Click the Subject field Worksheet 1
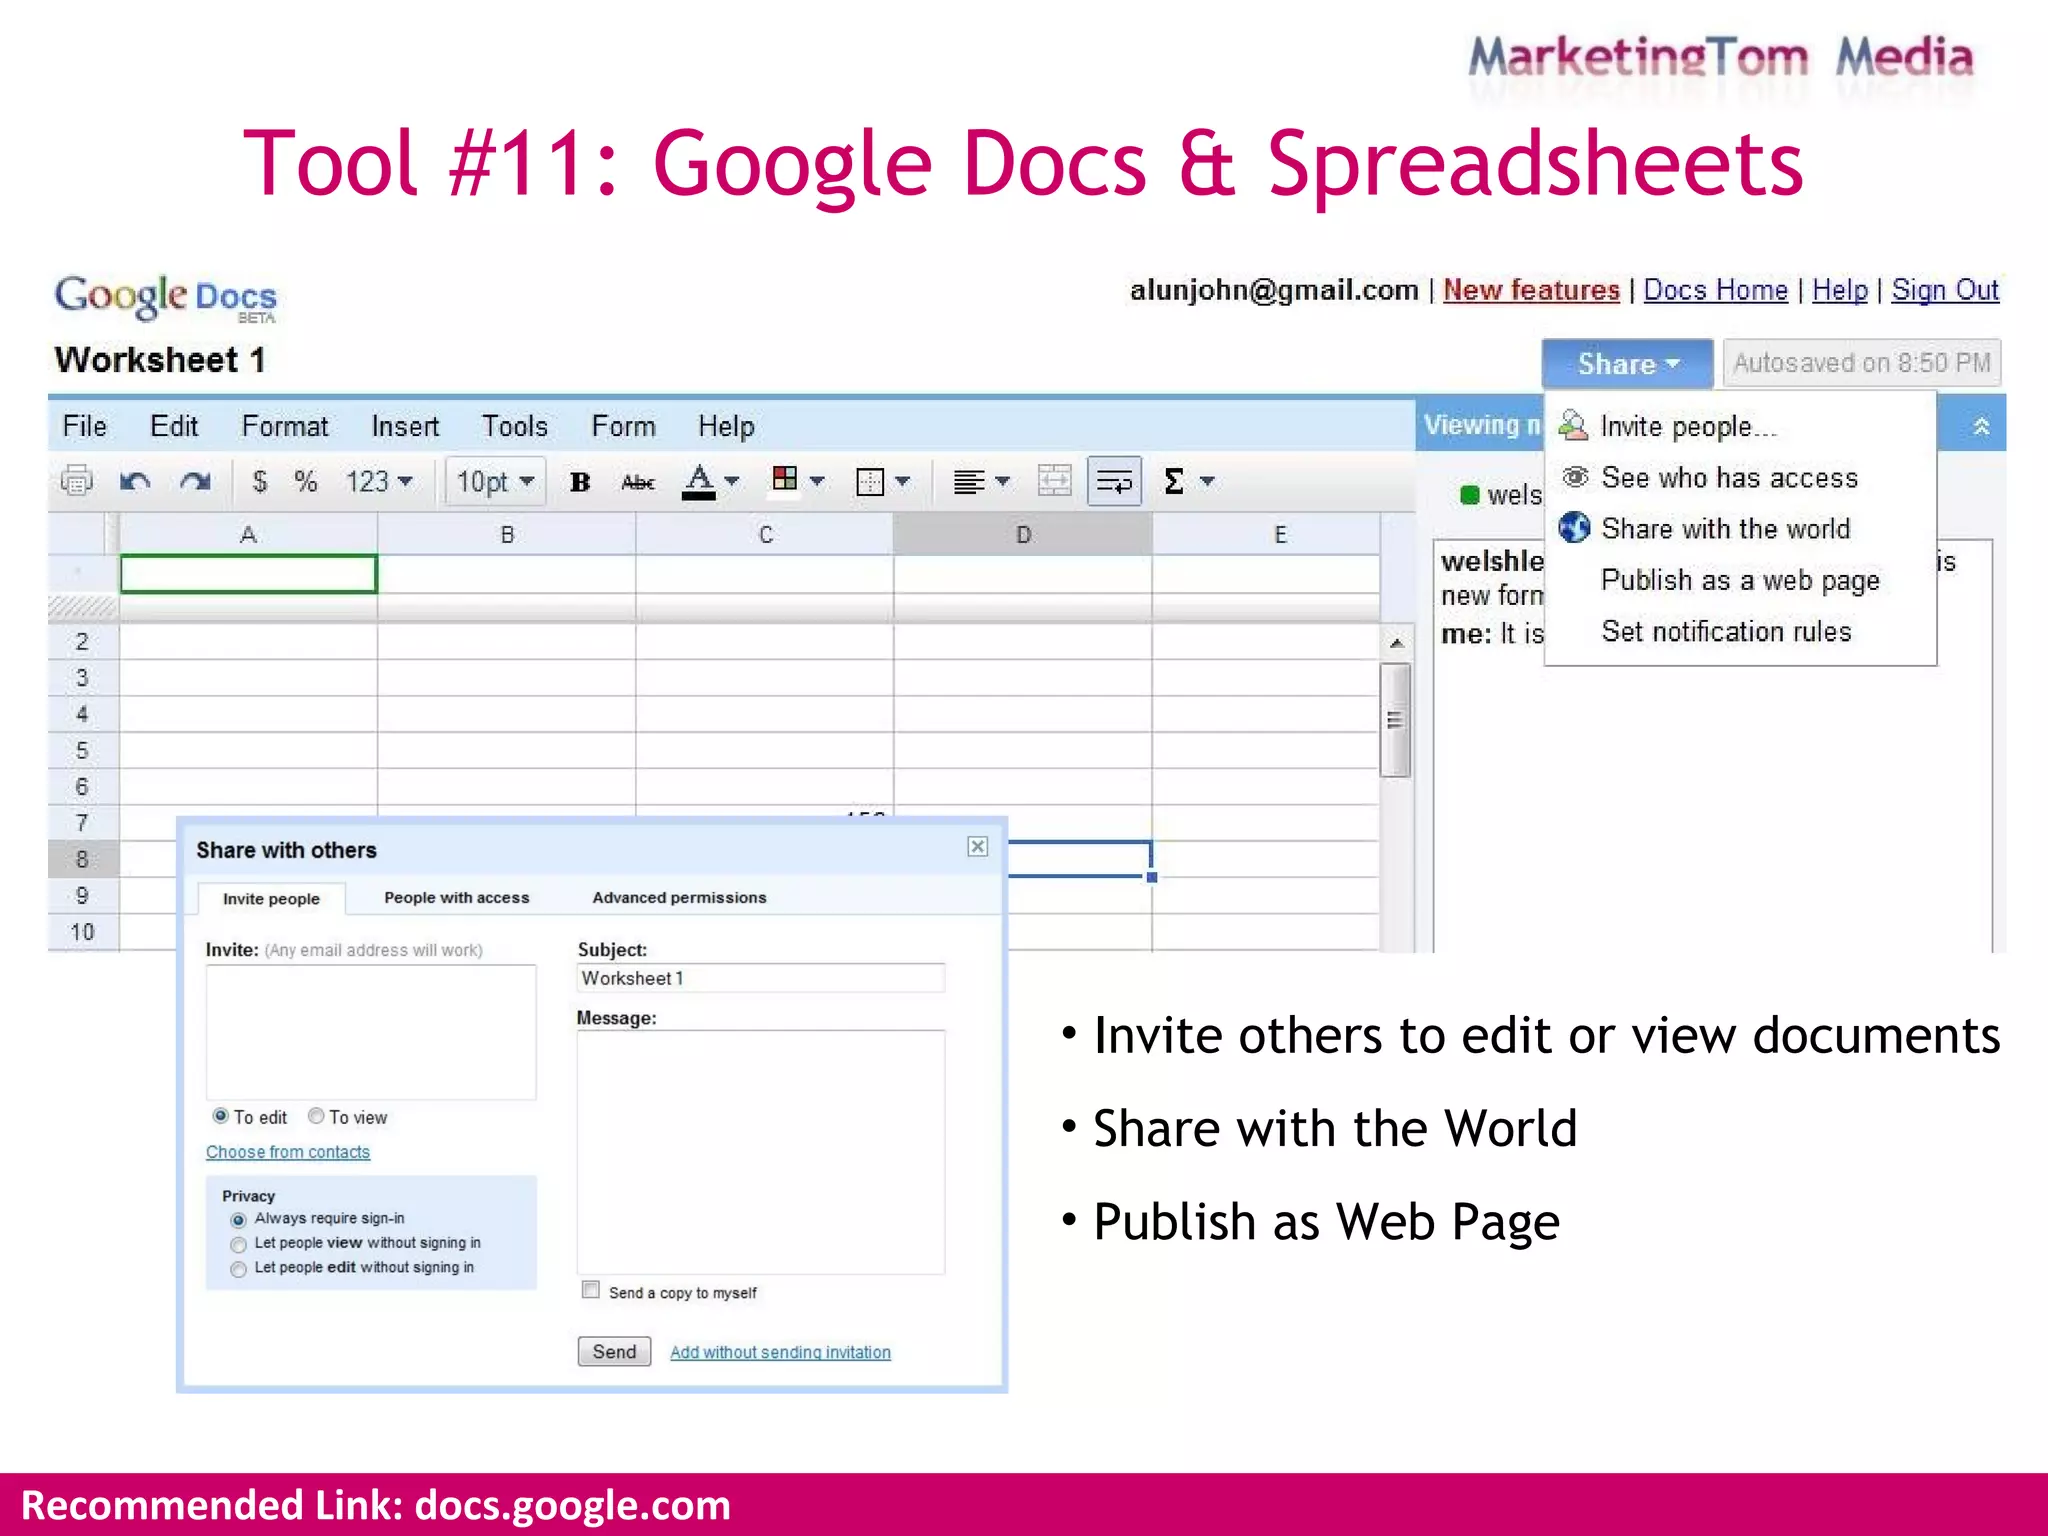This screenshot has height=1536, width=2048. [761, 978]
